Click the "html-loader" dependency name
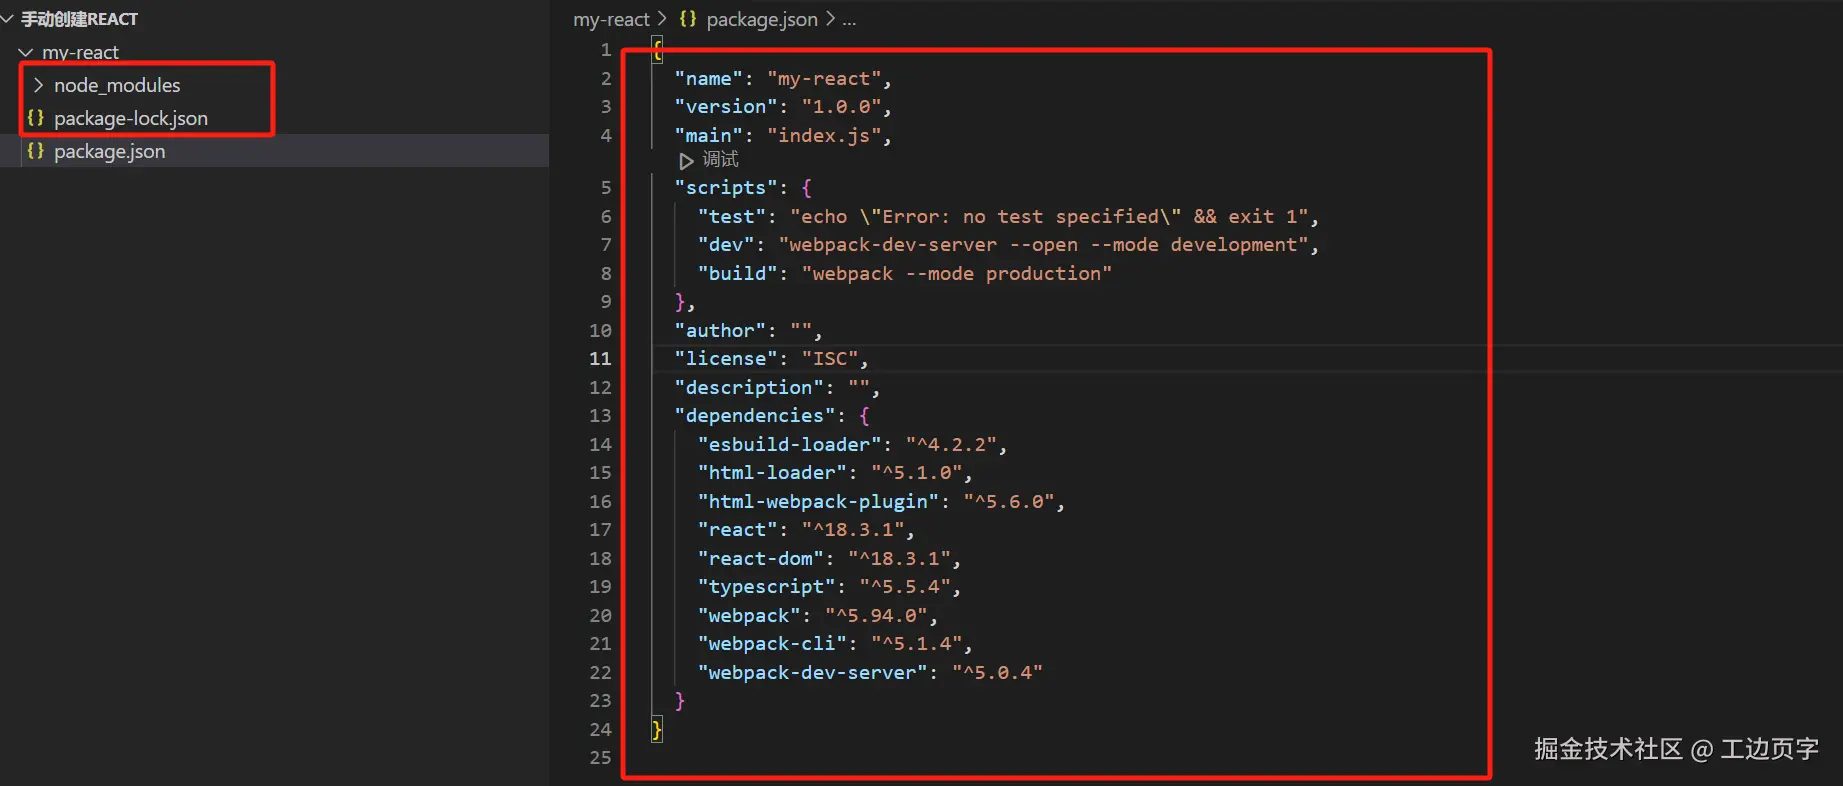Viewport: 1843px width, 786px height. (x=772, y=473)
